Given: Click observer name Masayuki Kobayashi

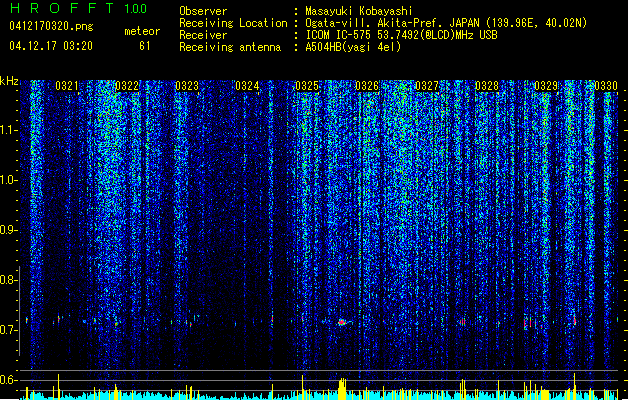Looking at the screenshot, I should pos(359,11).
